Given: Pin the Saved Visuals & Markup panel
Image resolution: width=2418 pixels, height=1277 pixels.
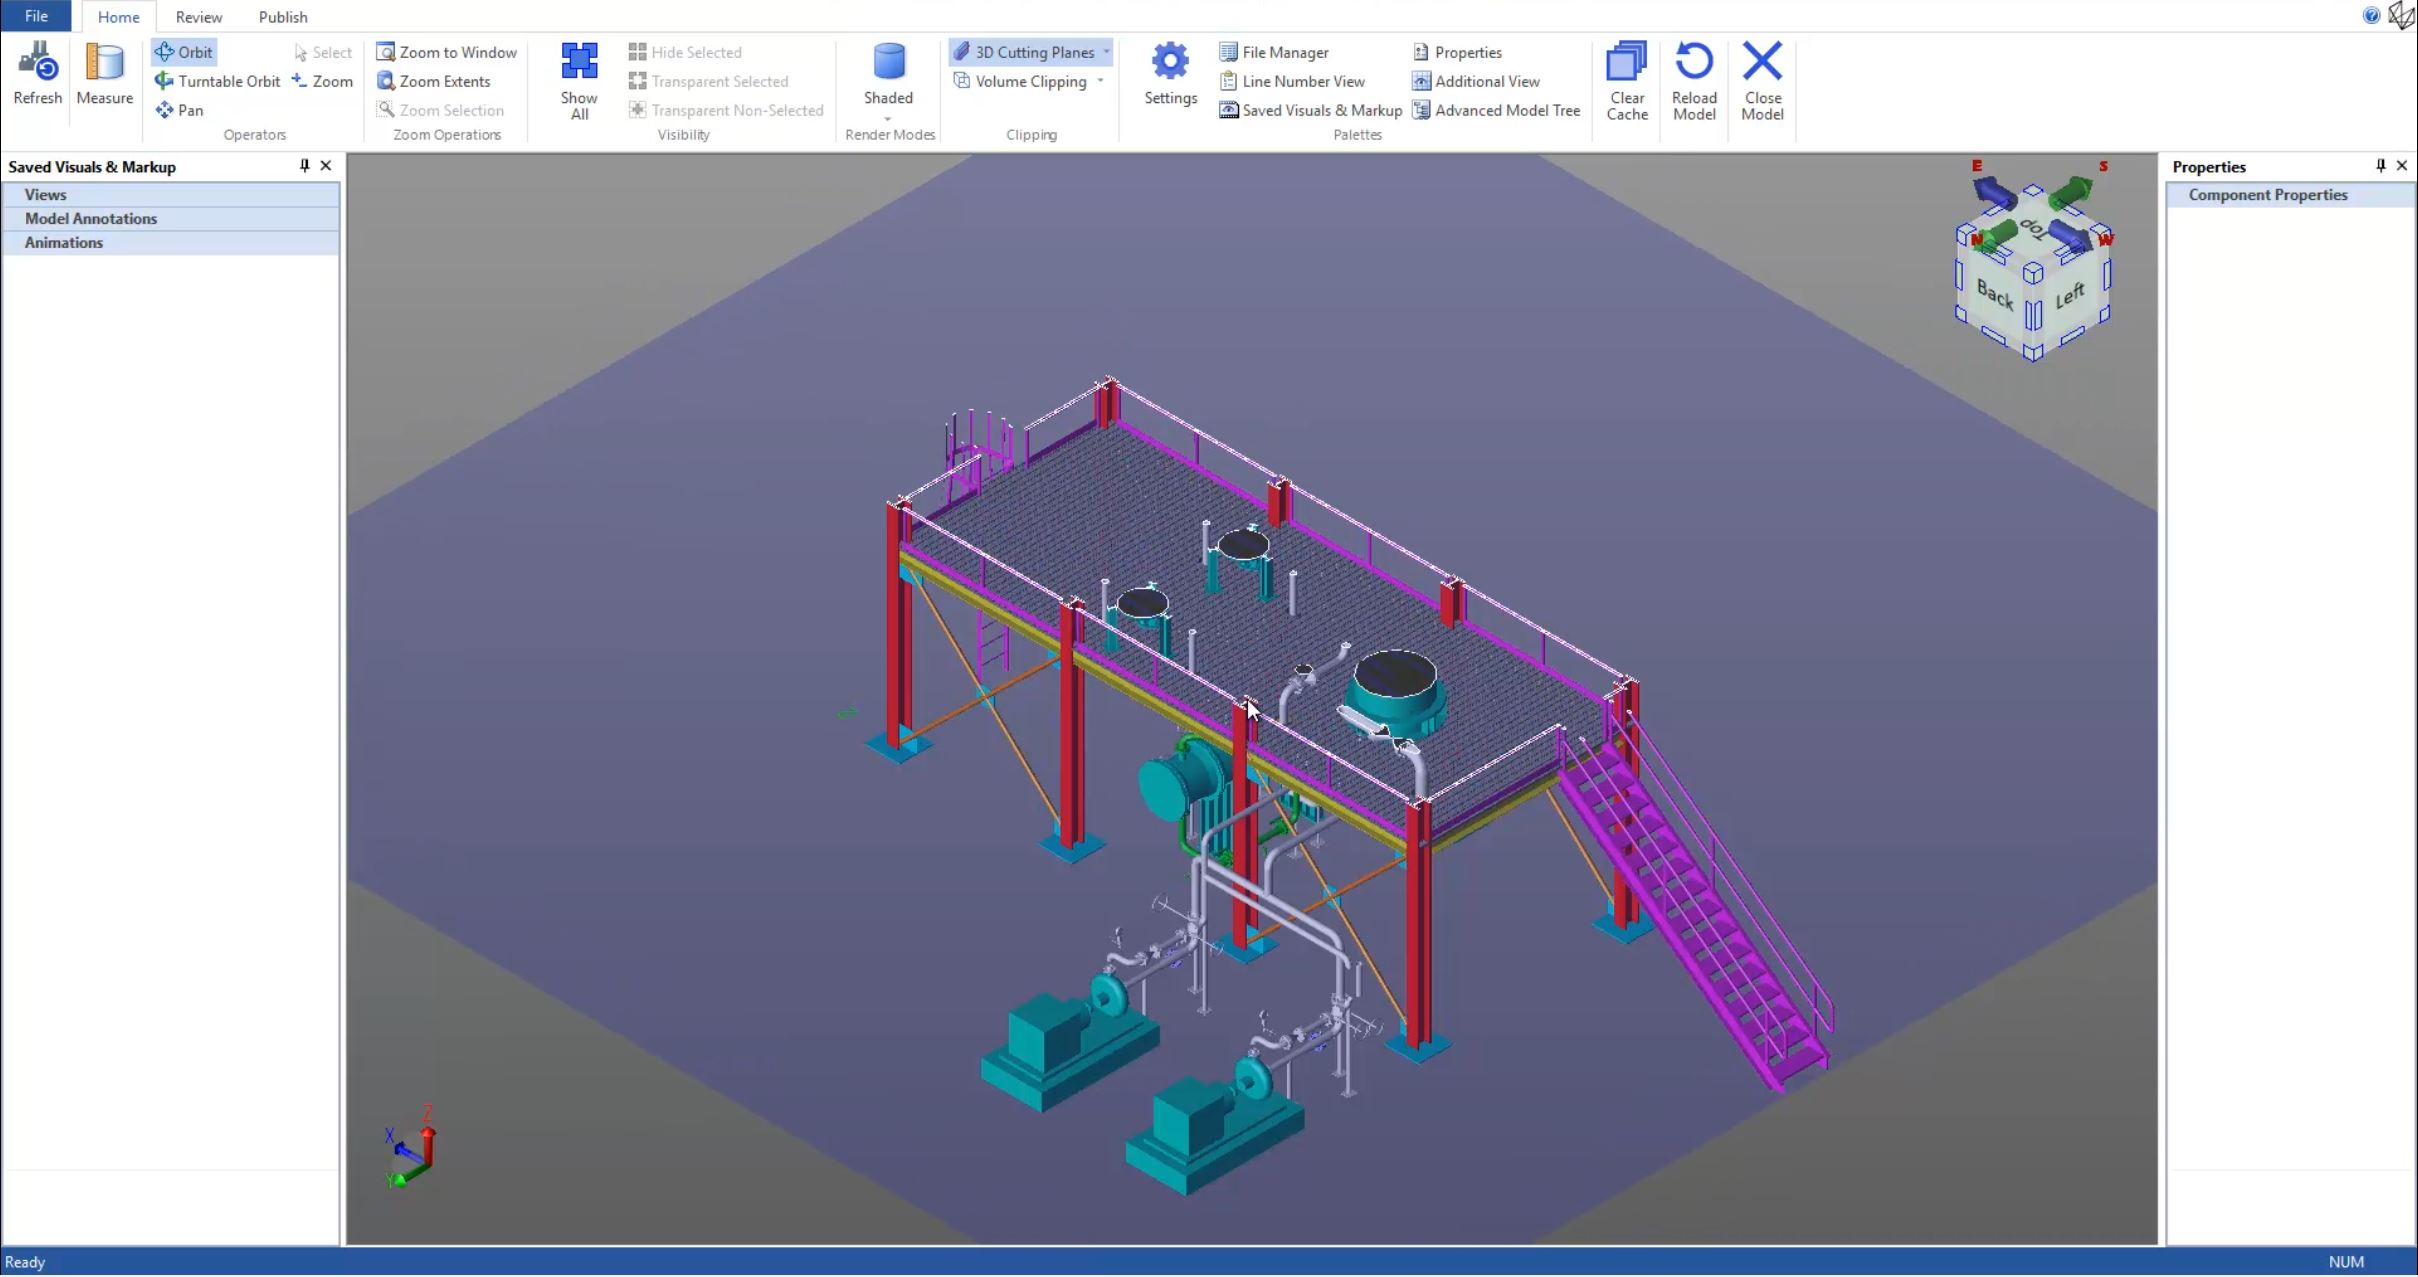Looking at the screenshot, I should pos(304,166).
